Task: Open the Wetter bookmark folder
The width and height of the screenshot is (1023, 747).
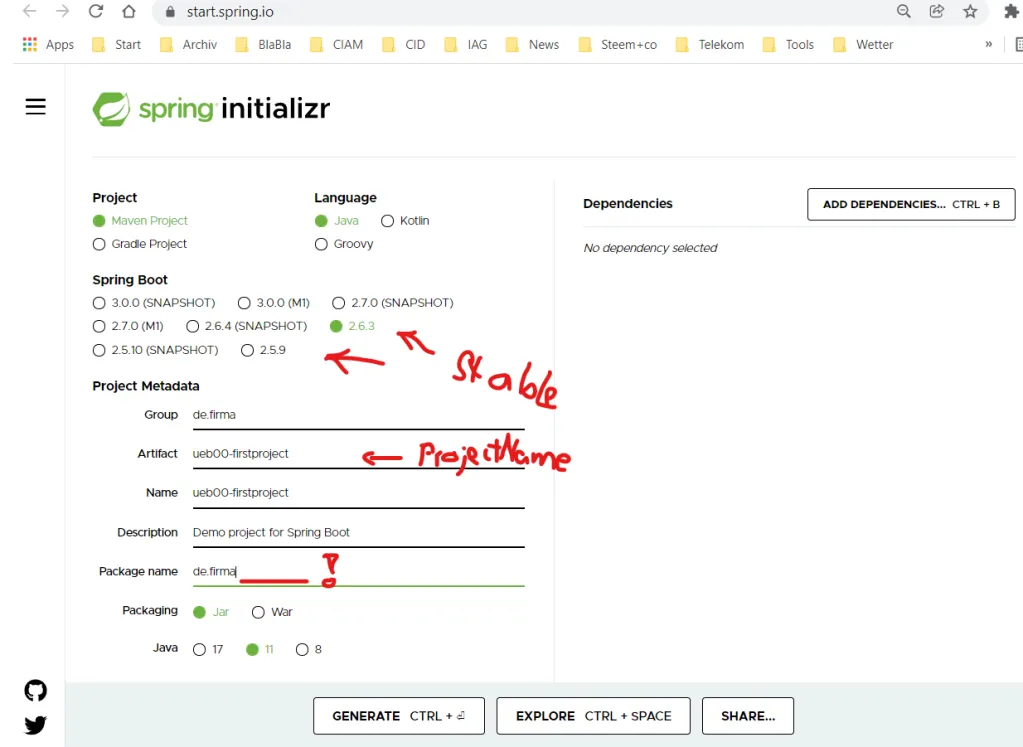Action: pyautogui.click(x=863, y=44)
